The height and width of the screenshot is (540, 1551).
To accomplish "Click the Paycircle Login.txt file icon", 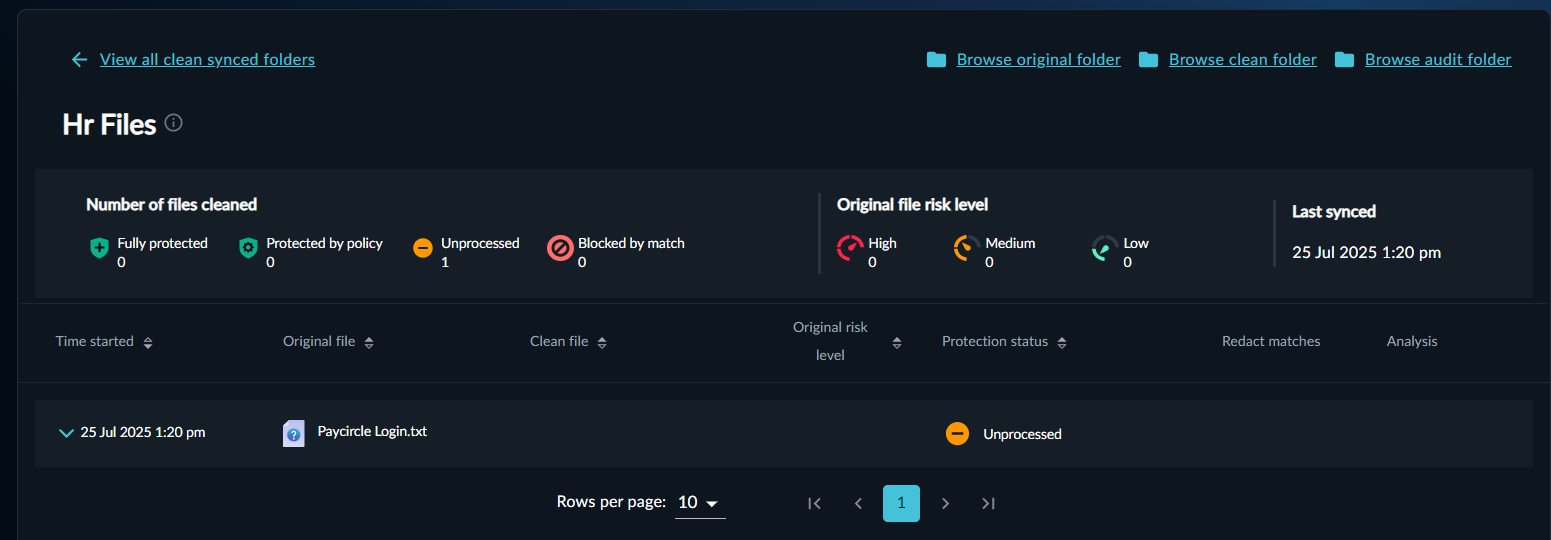I will (294, 433).
